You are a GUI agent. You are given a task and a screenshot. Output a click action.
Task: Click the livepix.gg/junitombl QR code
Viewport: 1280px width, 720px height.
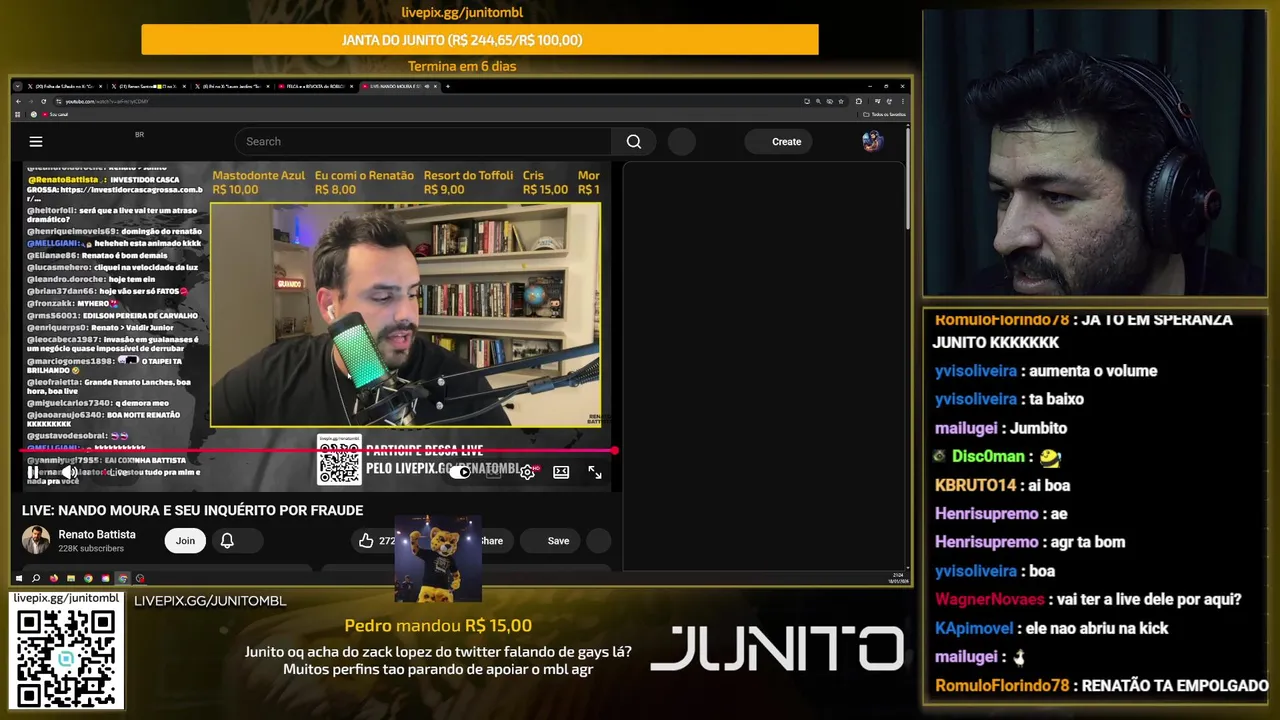click(x=66, y=657)
